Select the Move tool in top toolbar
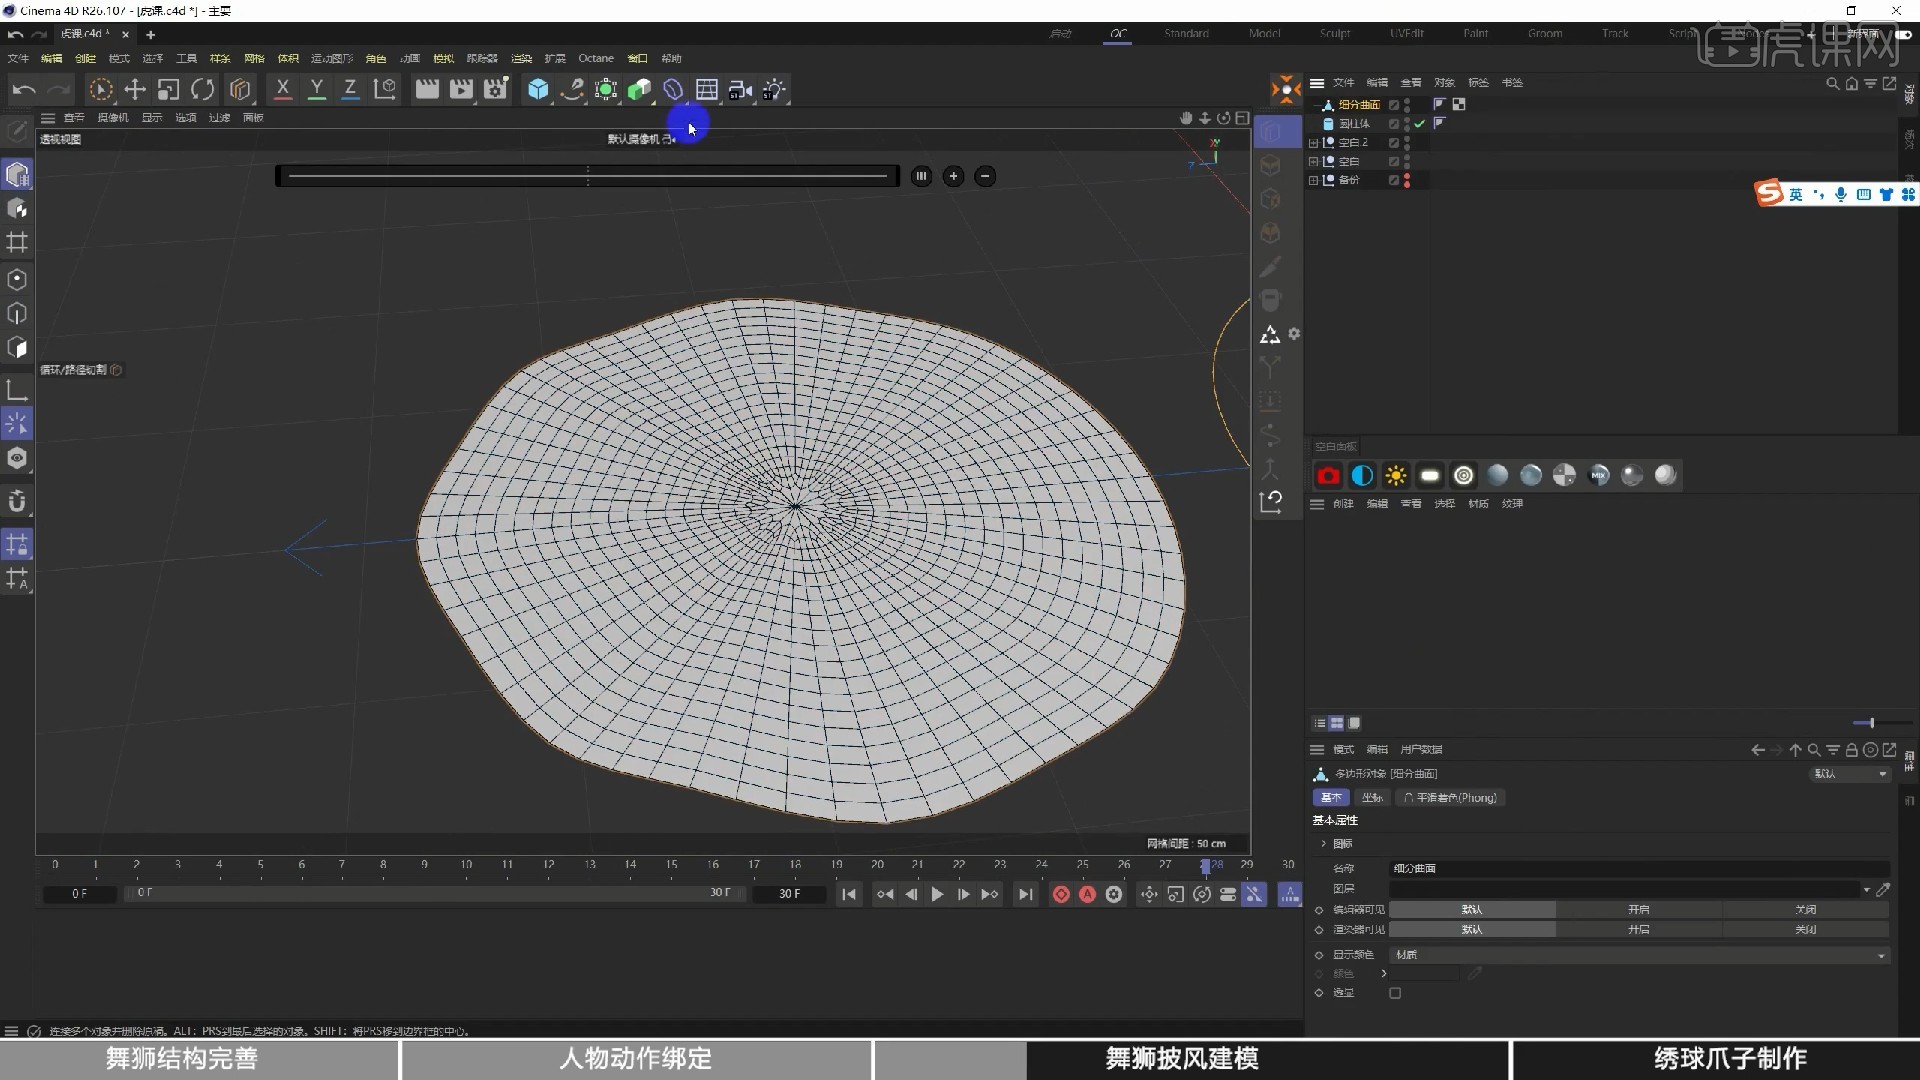This screenshot has height=1080, width=1920. (x=135, y=90)
